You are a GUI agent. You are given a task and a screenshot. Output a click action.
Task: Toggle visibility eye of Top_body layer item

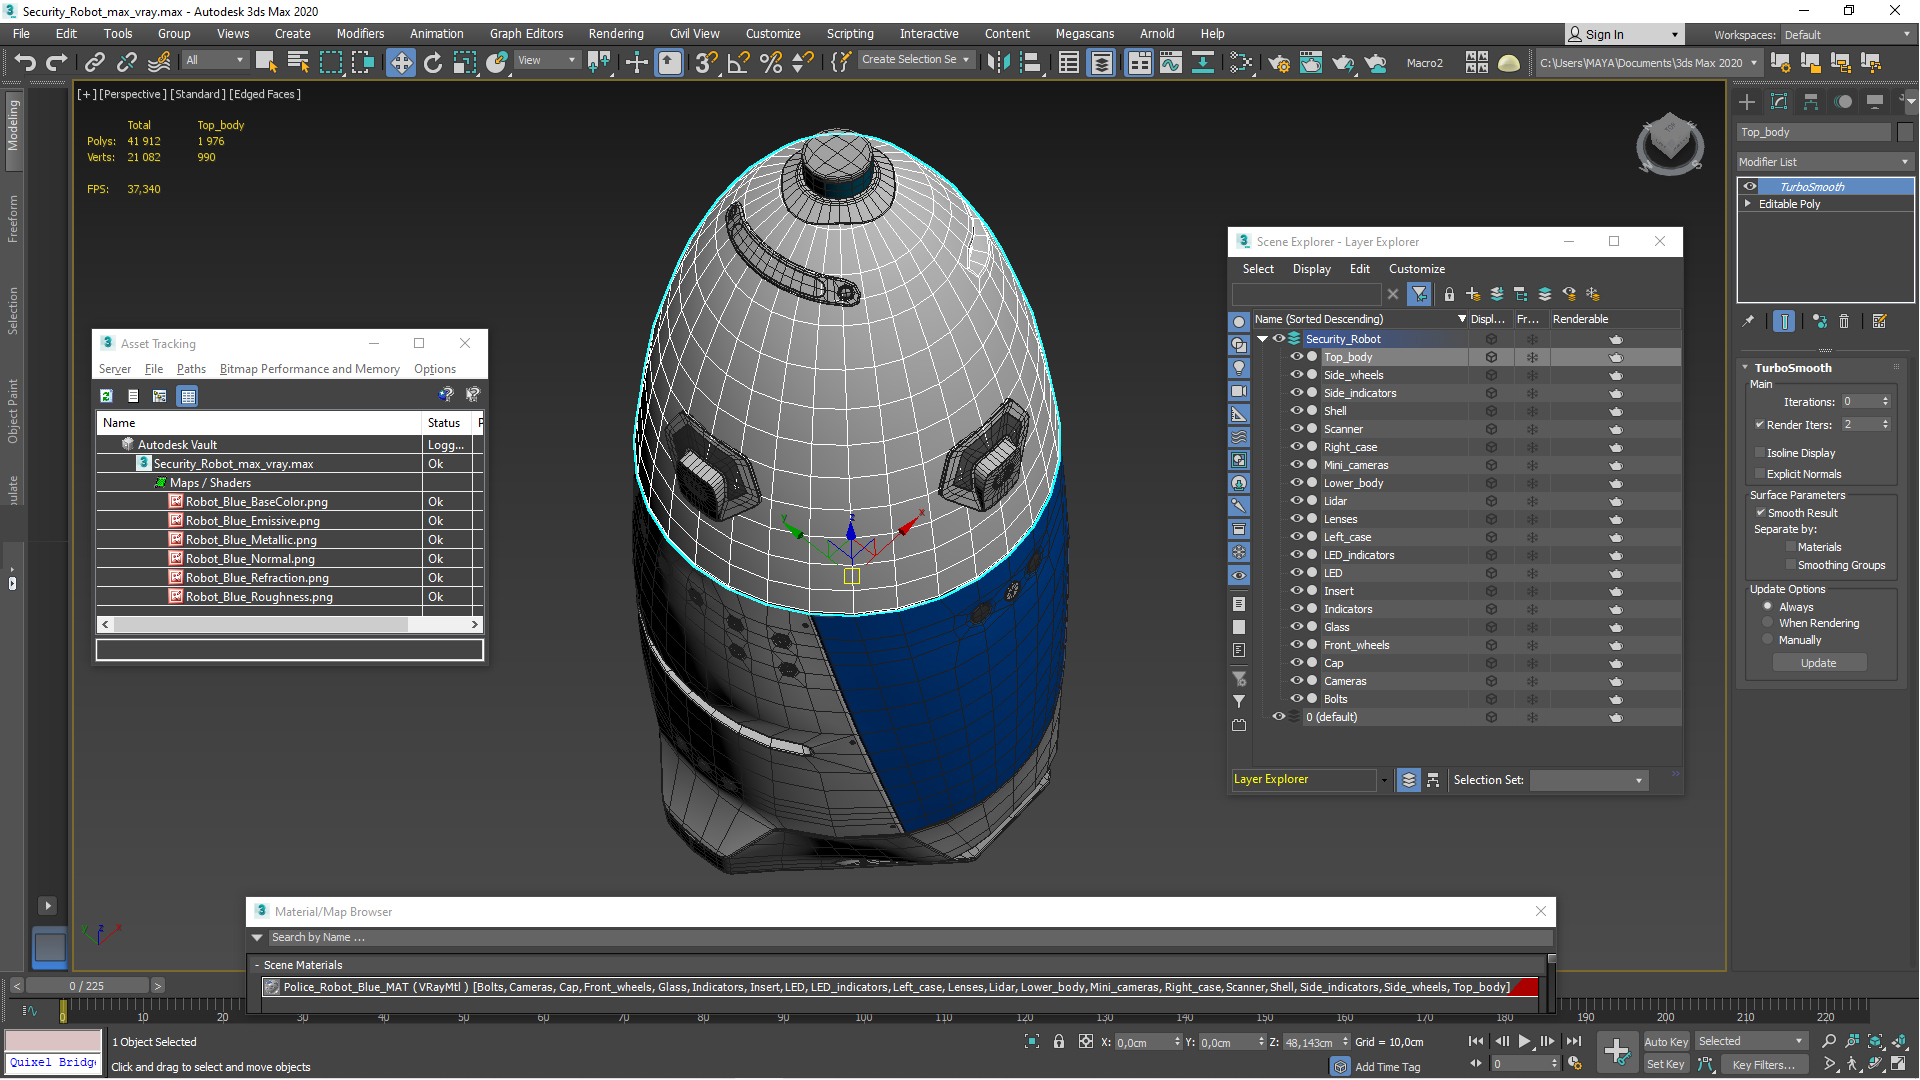click(x=1296, y=357)
